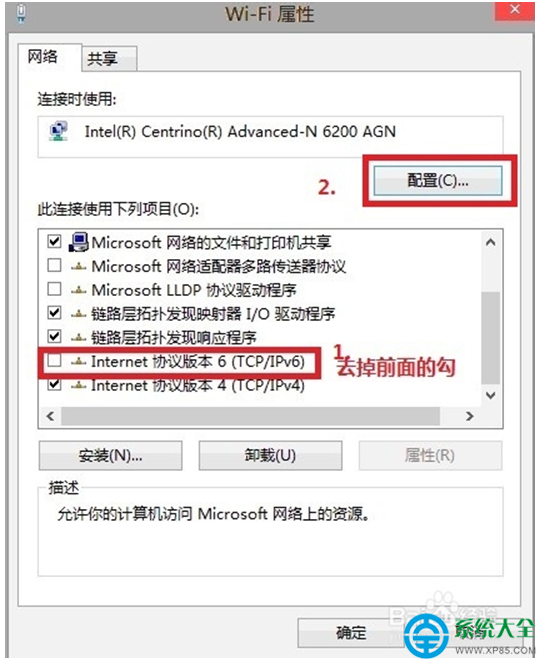Enable the Microsoft LLDP 协议驱动程序 checkbox
The image size is (538, 661).
[54, 289]
